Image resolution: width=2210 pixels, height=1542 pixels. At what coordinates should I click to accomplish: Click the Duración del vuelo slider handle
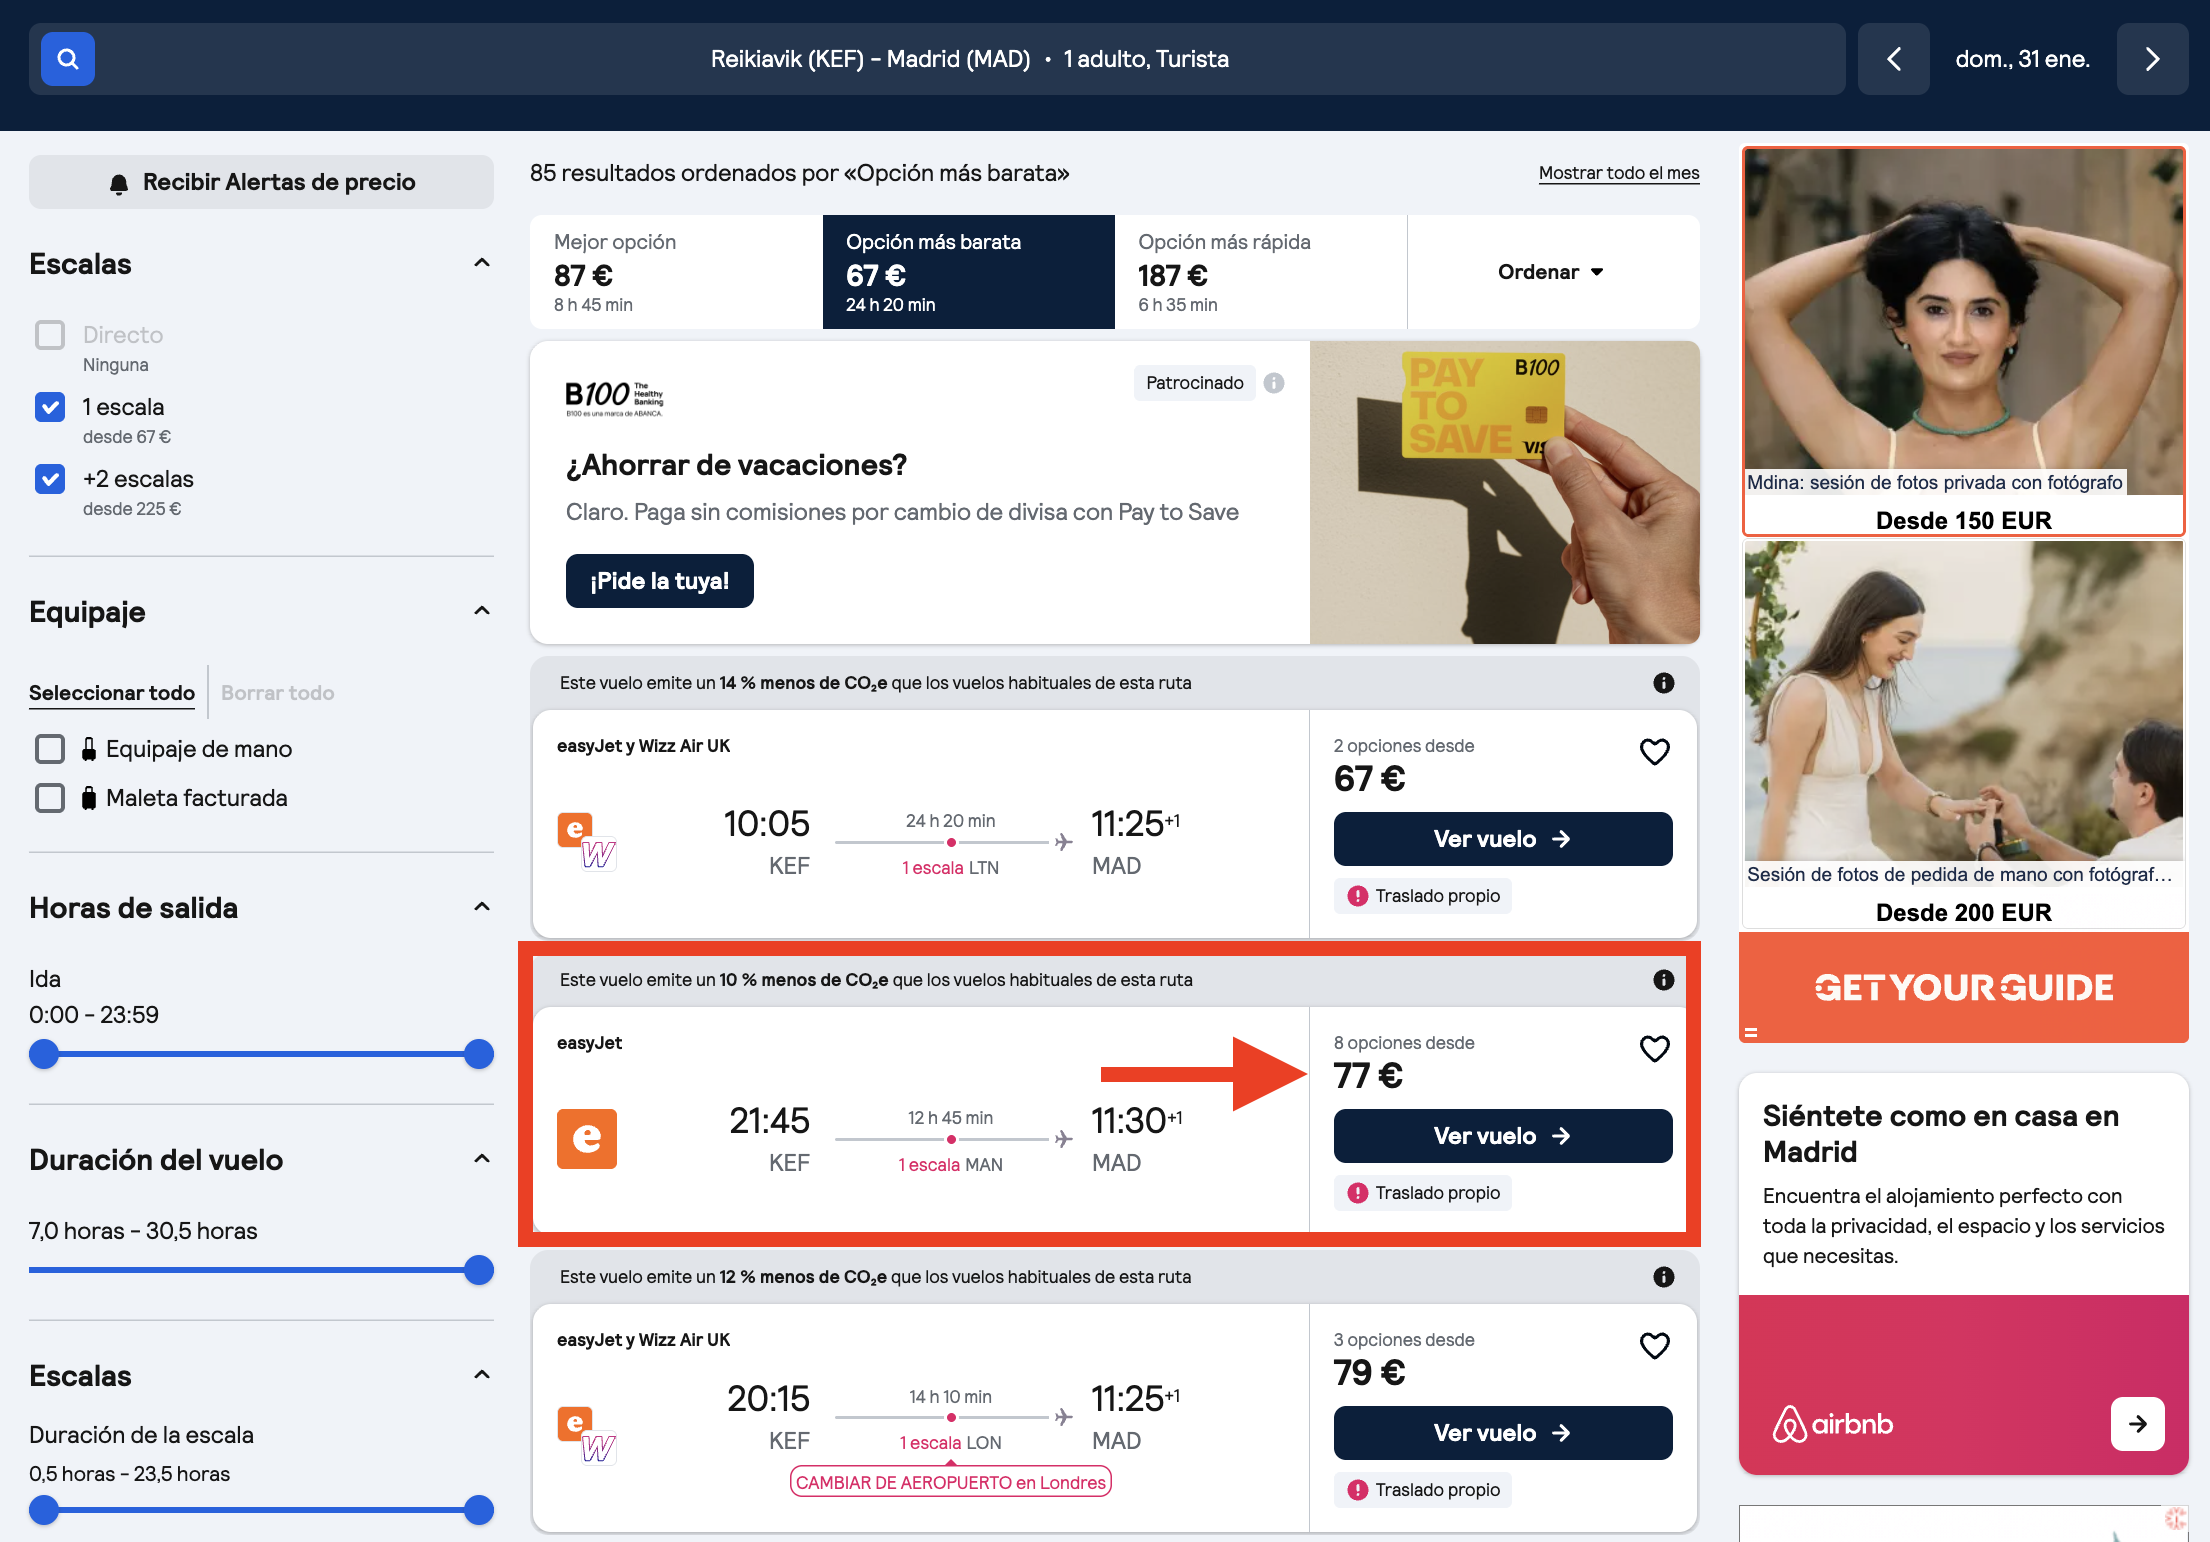(x=479, y=1270)
